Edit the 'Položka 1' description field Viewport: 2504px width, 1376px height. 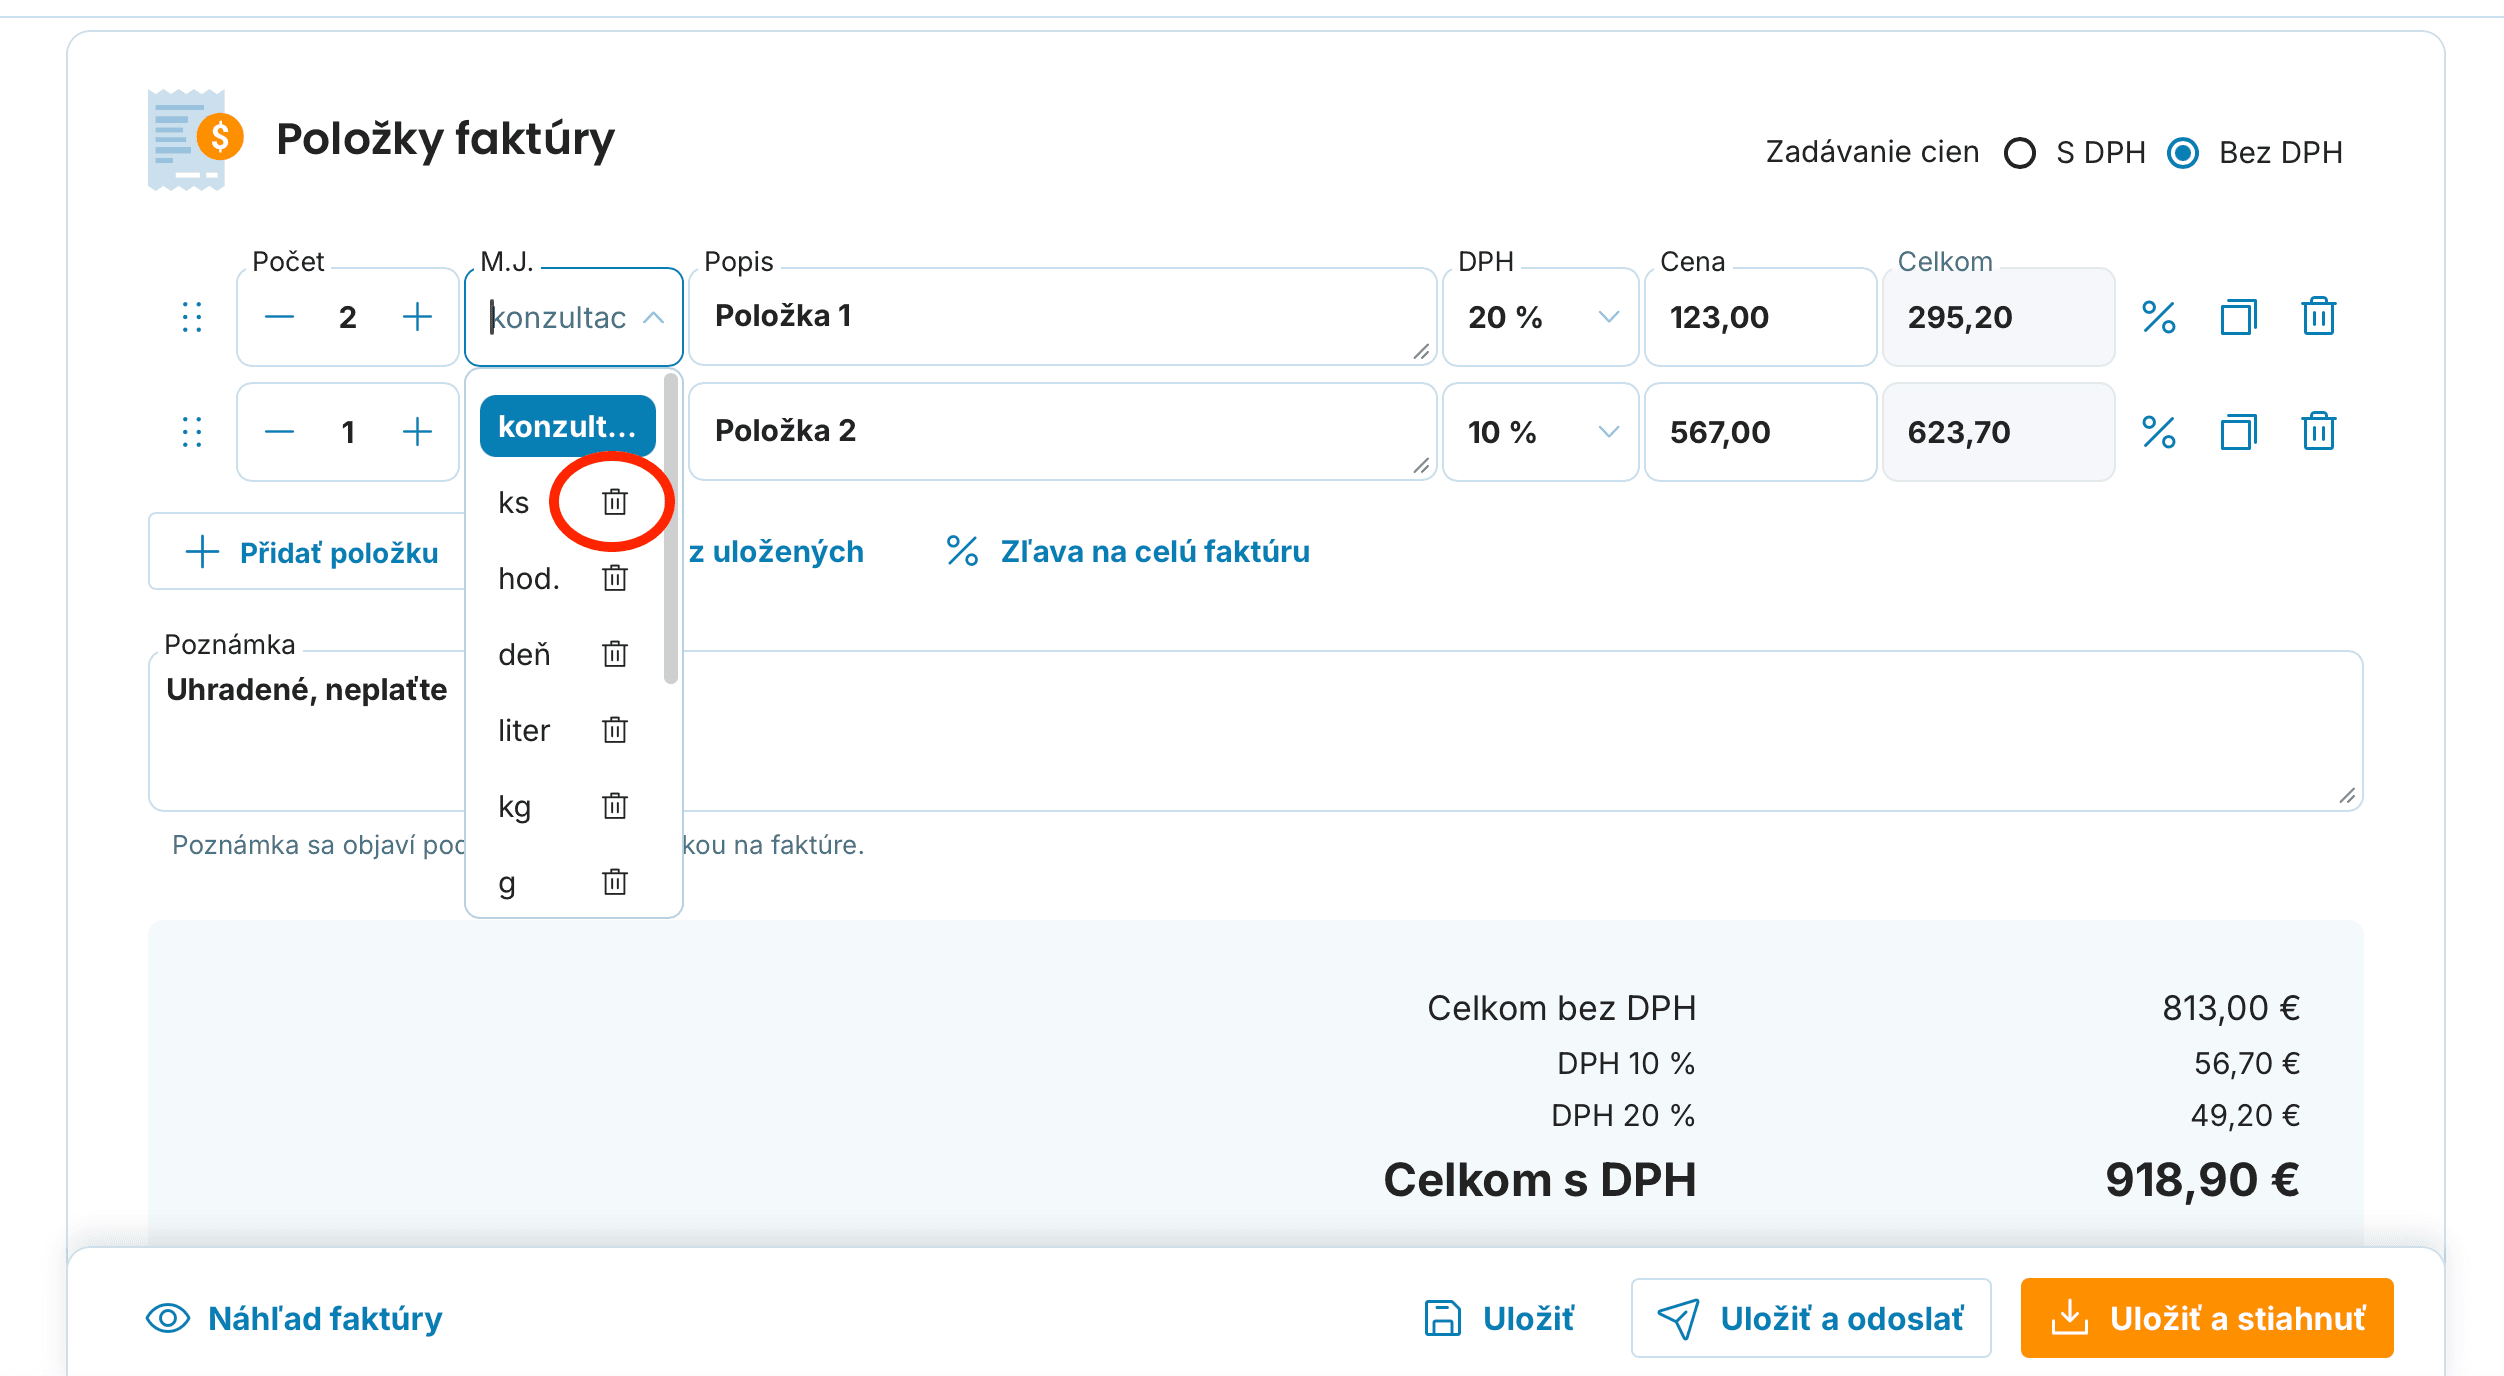tap(1062, 317)
